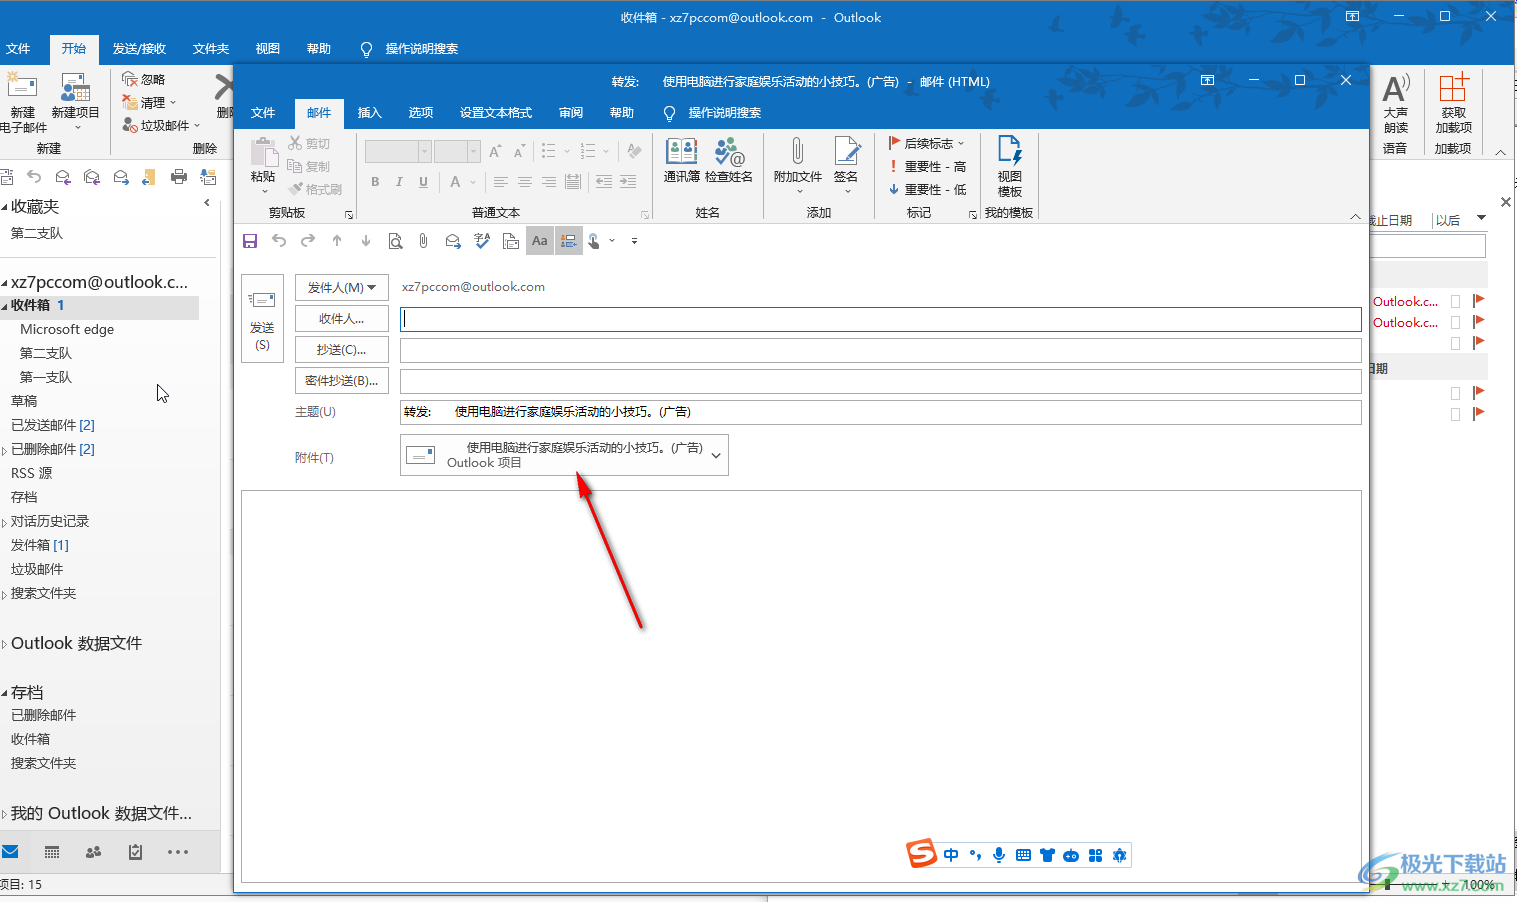Open the Review (审阅) ribbon tab
The image size is (1517, 902).
click(x=571, y=113)
